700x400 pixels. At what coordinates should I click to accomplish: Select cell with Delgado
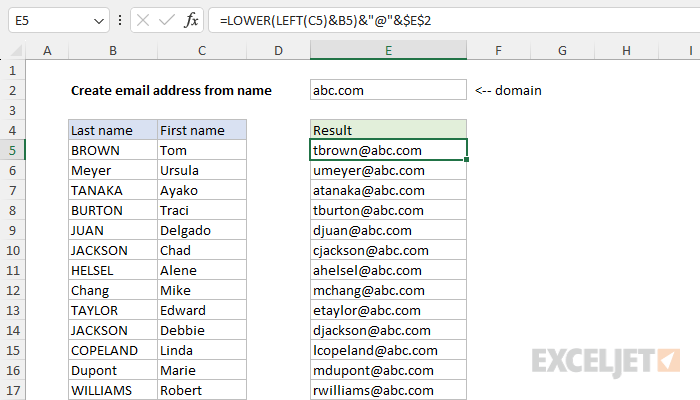202,230
